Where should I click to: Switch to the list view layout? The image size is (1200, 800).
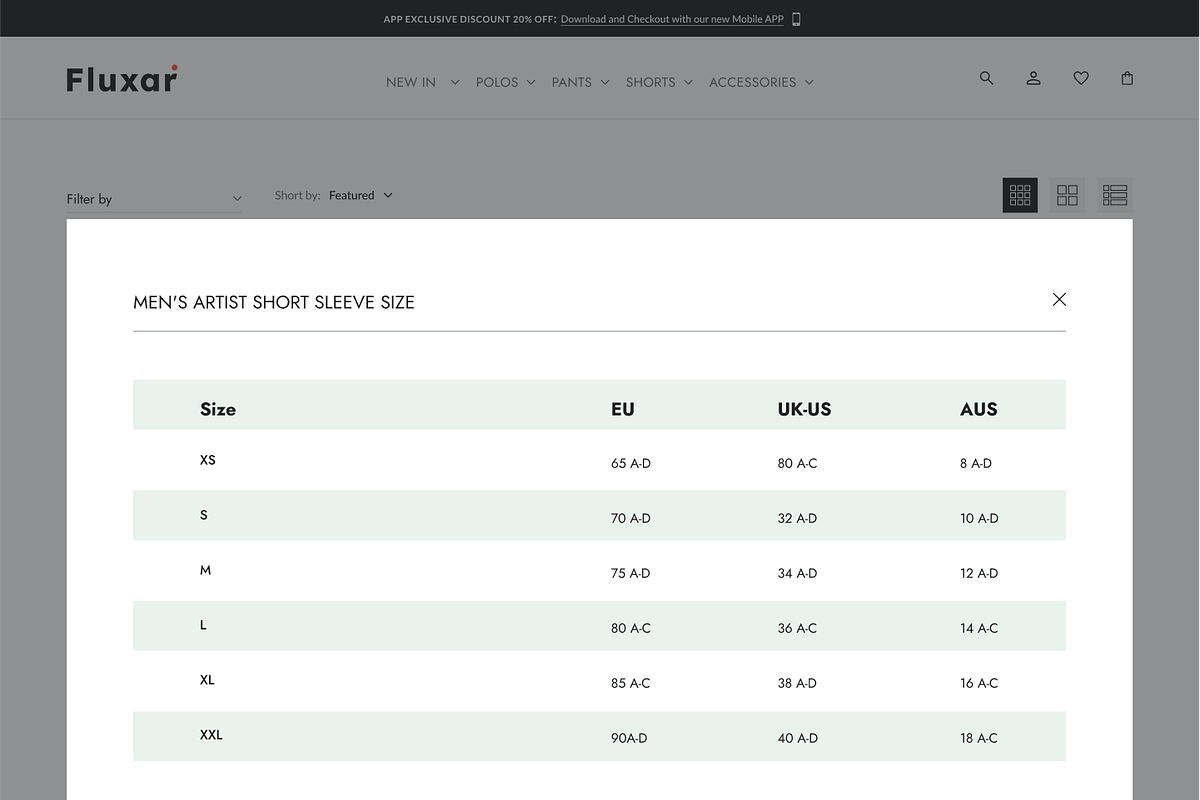click(1115, 195)
